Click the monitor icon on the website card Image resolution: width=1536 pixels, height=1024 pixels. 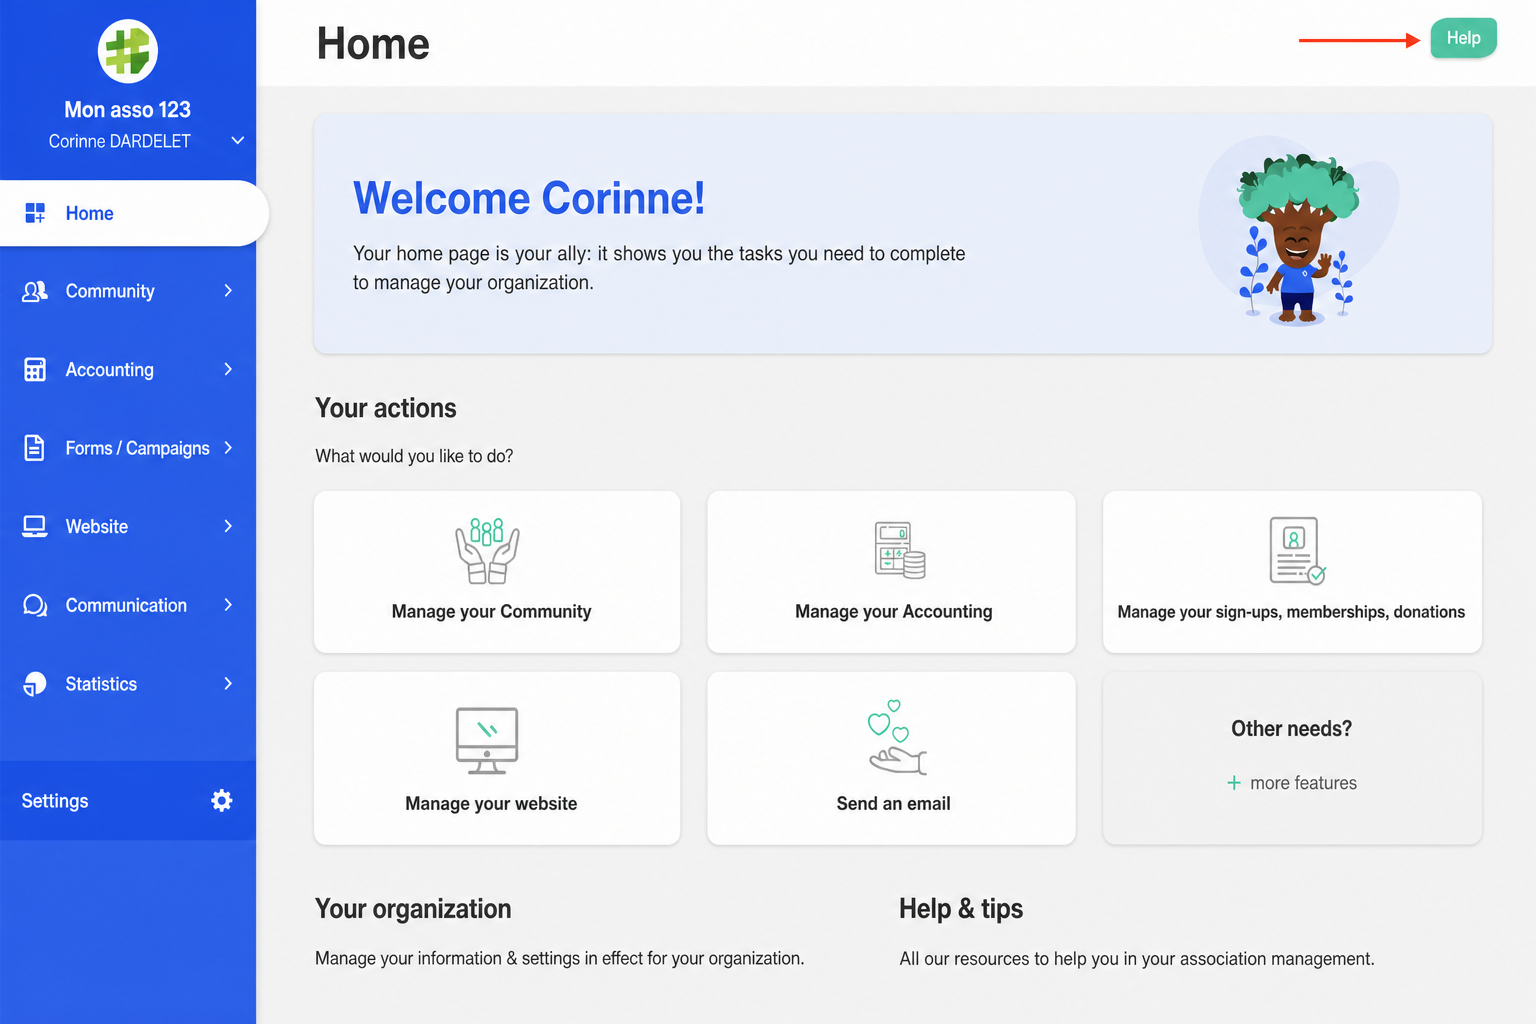[487, 741]
